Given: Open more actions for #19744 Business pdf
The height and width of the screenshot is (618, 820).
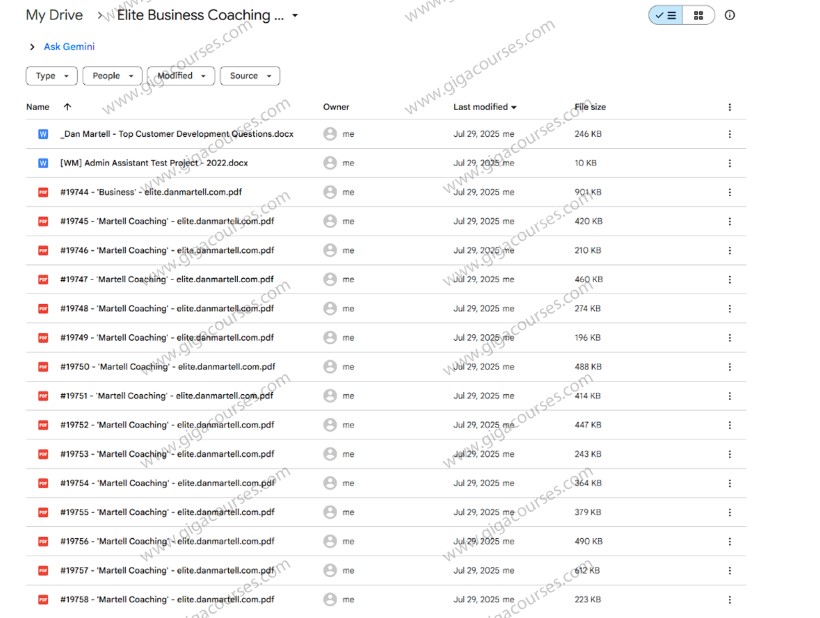Looking at the screenshot, I should [730, 192].
